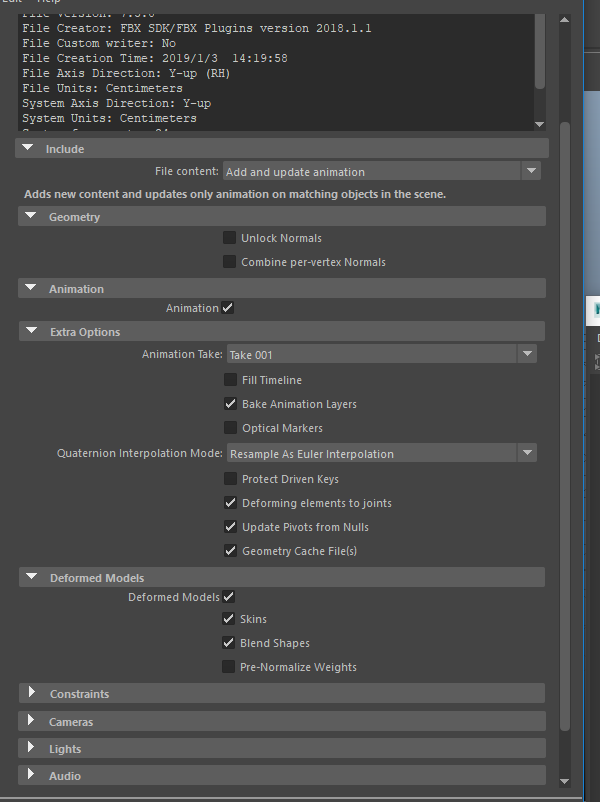Image resolution: width=600 pixels, height=802 pixels.
Task: Disable Geometry Cache File(s) checkbox
Action: pyautogui.click(x=230, y=551)
